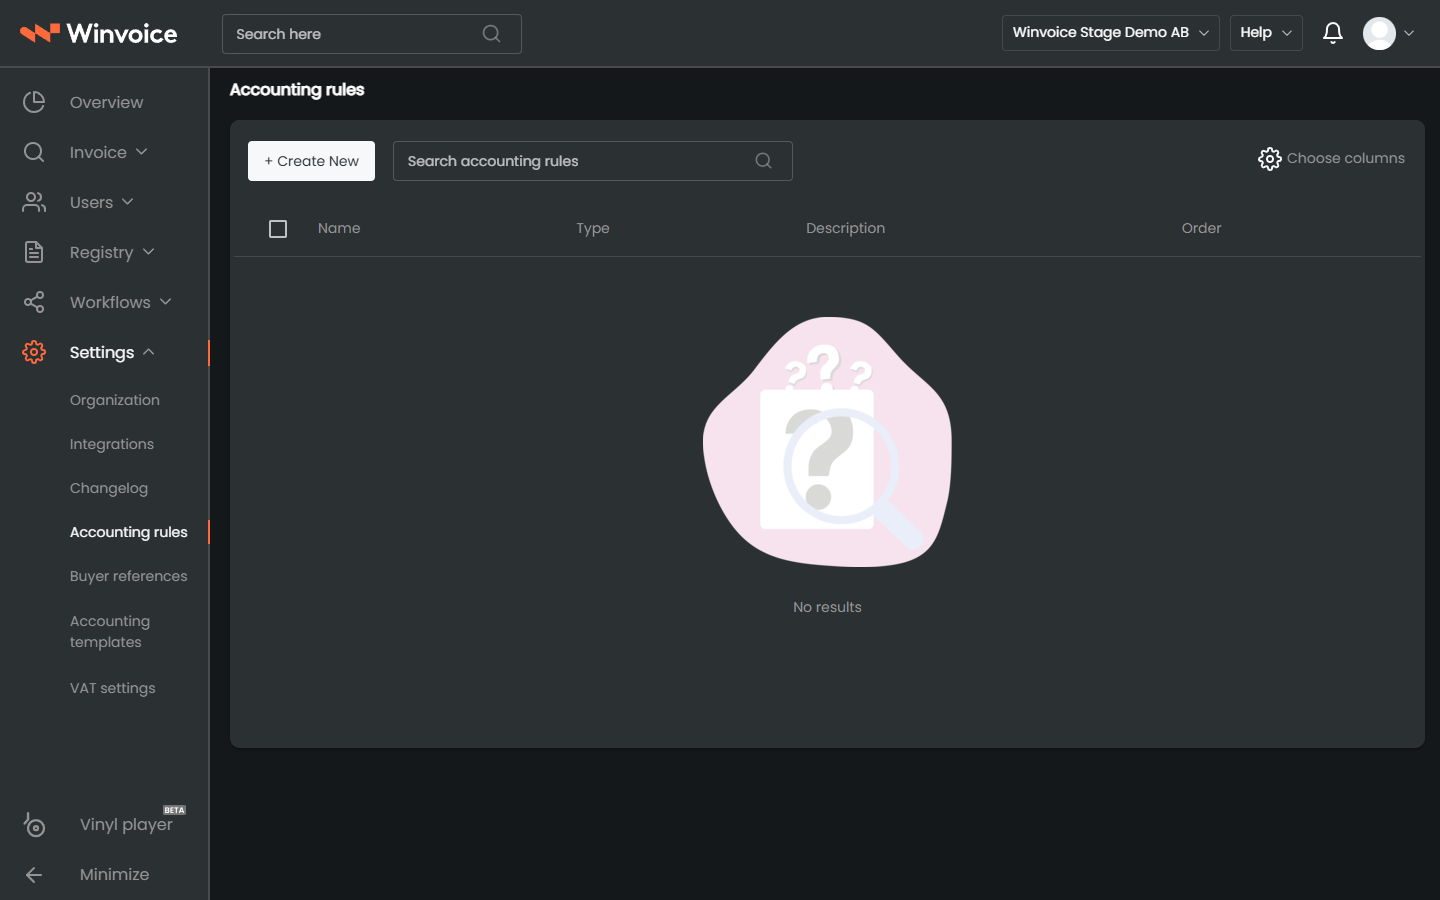Screen dimensions: 1440x900
Task: Click the Invoice magnifier icon in the sidebar
Action: 34,152
